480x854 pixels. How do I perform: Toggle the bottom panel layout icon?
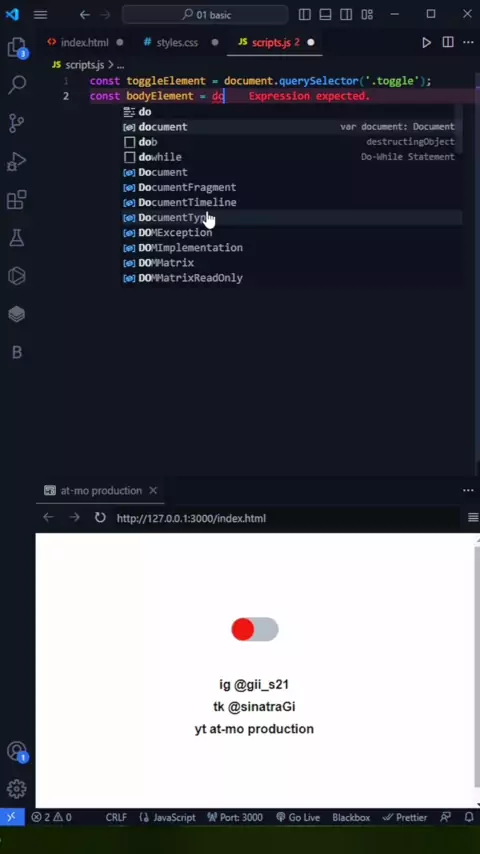click(x=325, y=15)
